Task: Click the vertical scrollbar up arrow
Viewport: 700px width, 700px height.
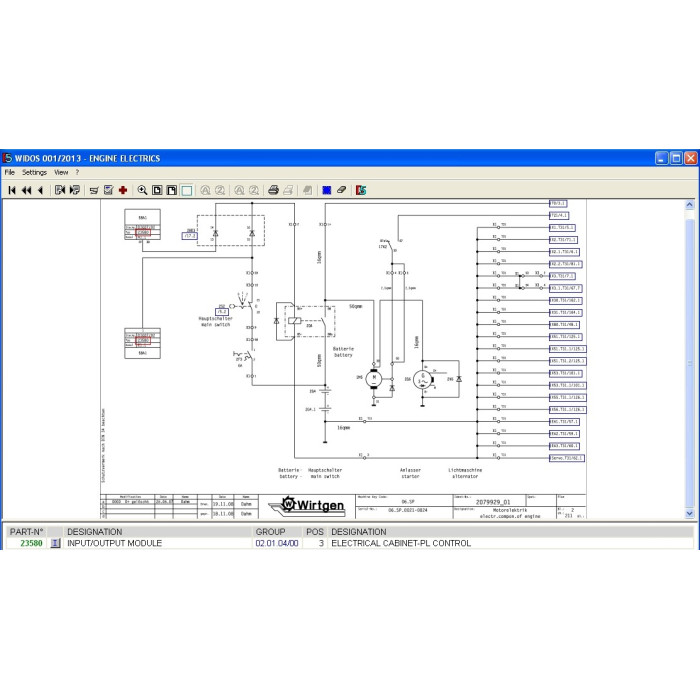Action: [690, 205]
